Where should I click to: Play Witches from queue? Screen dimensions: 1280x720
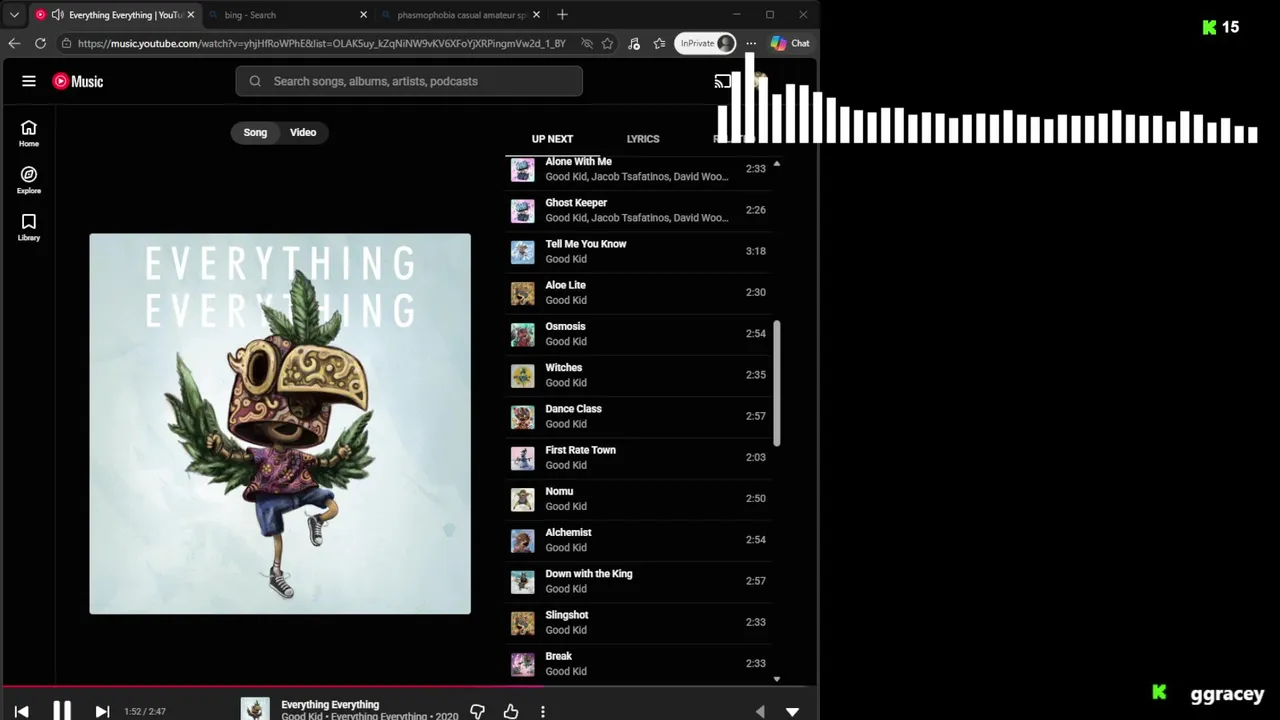click(x=639, y=375)
